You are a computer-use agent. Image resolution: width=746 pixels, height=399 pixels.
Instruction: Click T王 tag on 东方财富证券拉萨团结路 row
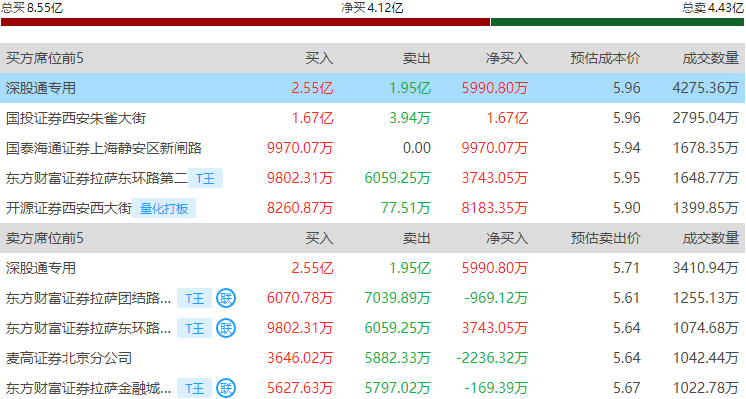pos(194,298)
